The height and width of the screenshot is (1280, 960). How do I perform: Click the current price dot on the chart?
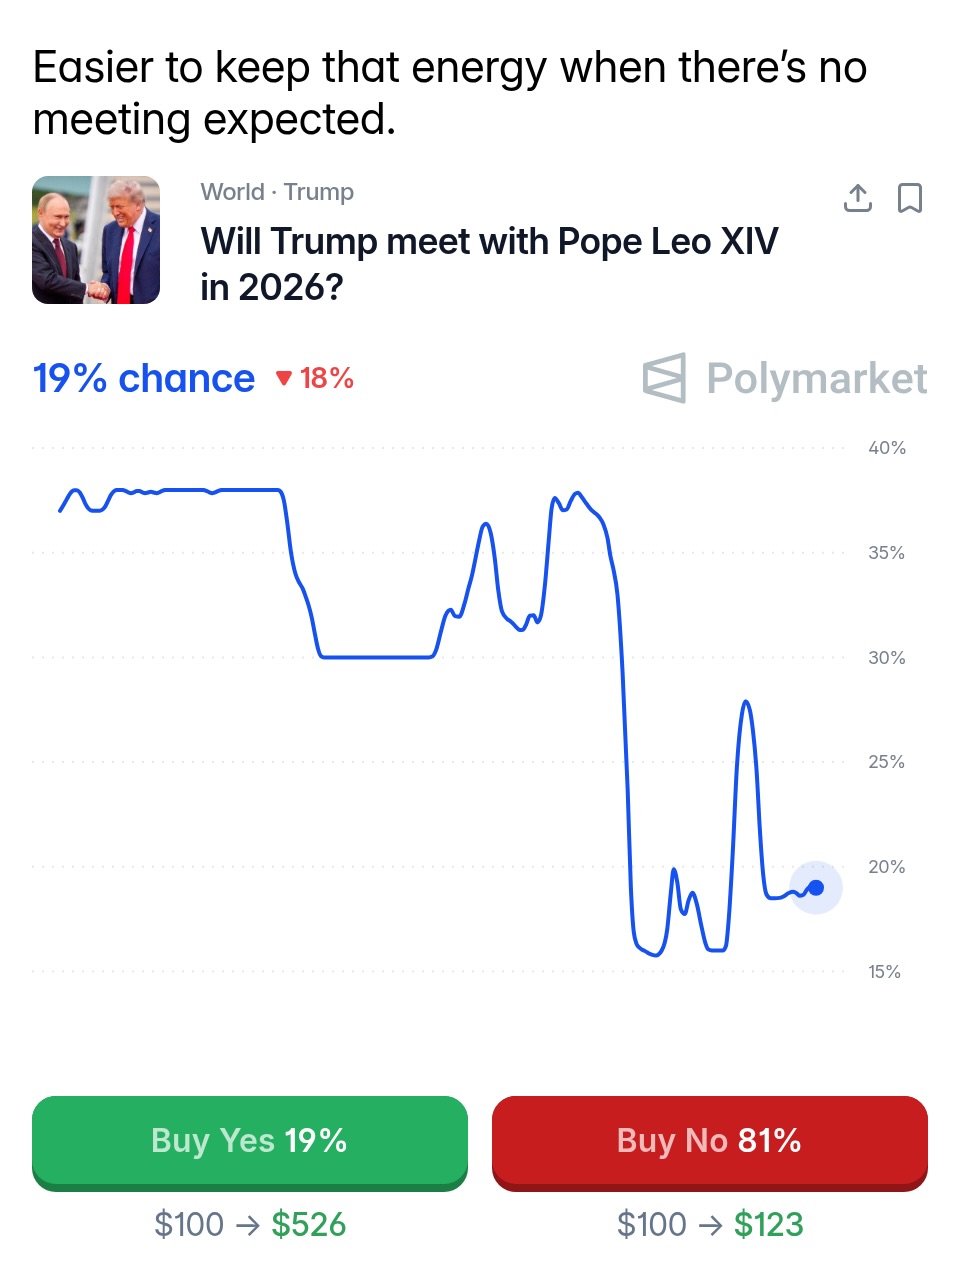816,887
